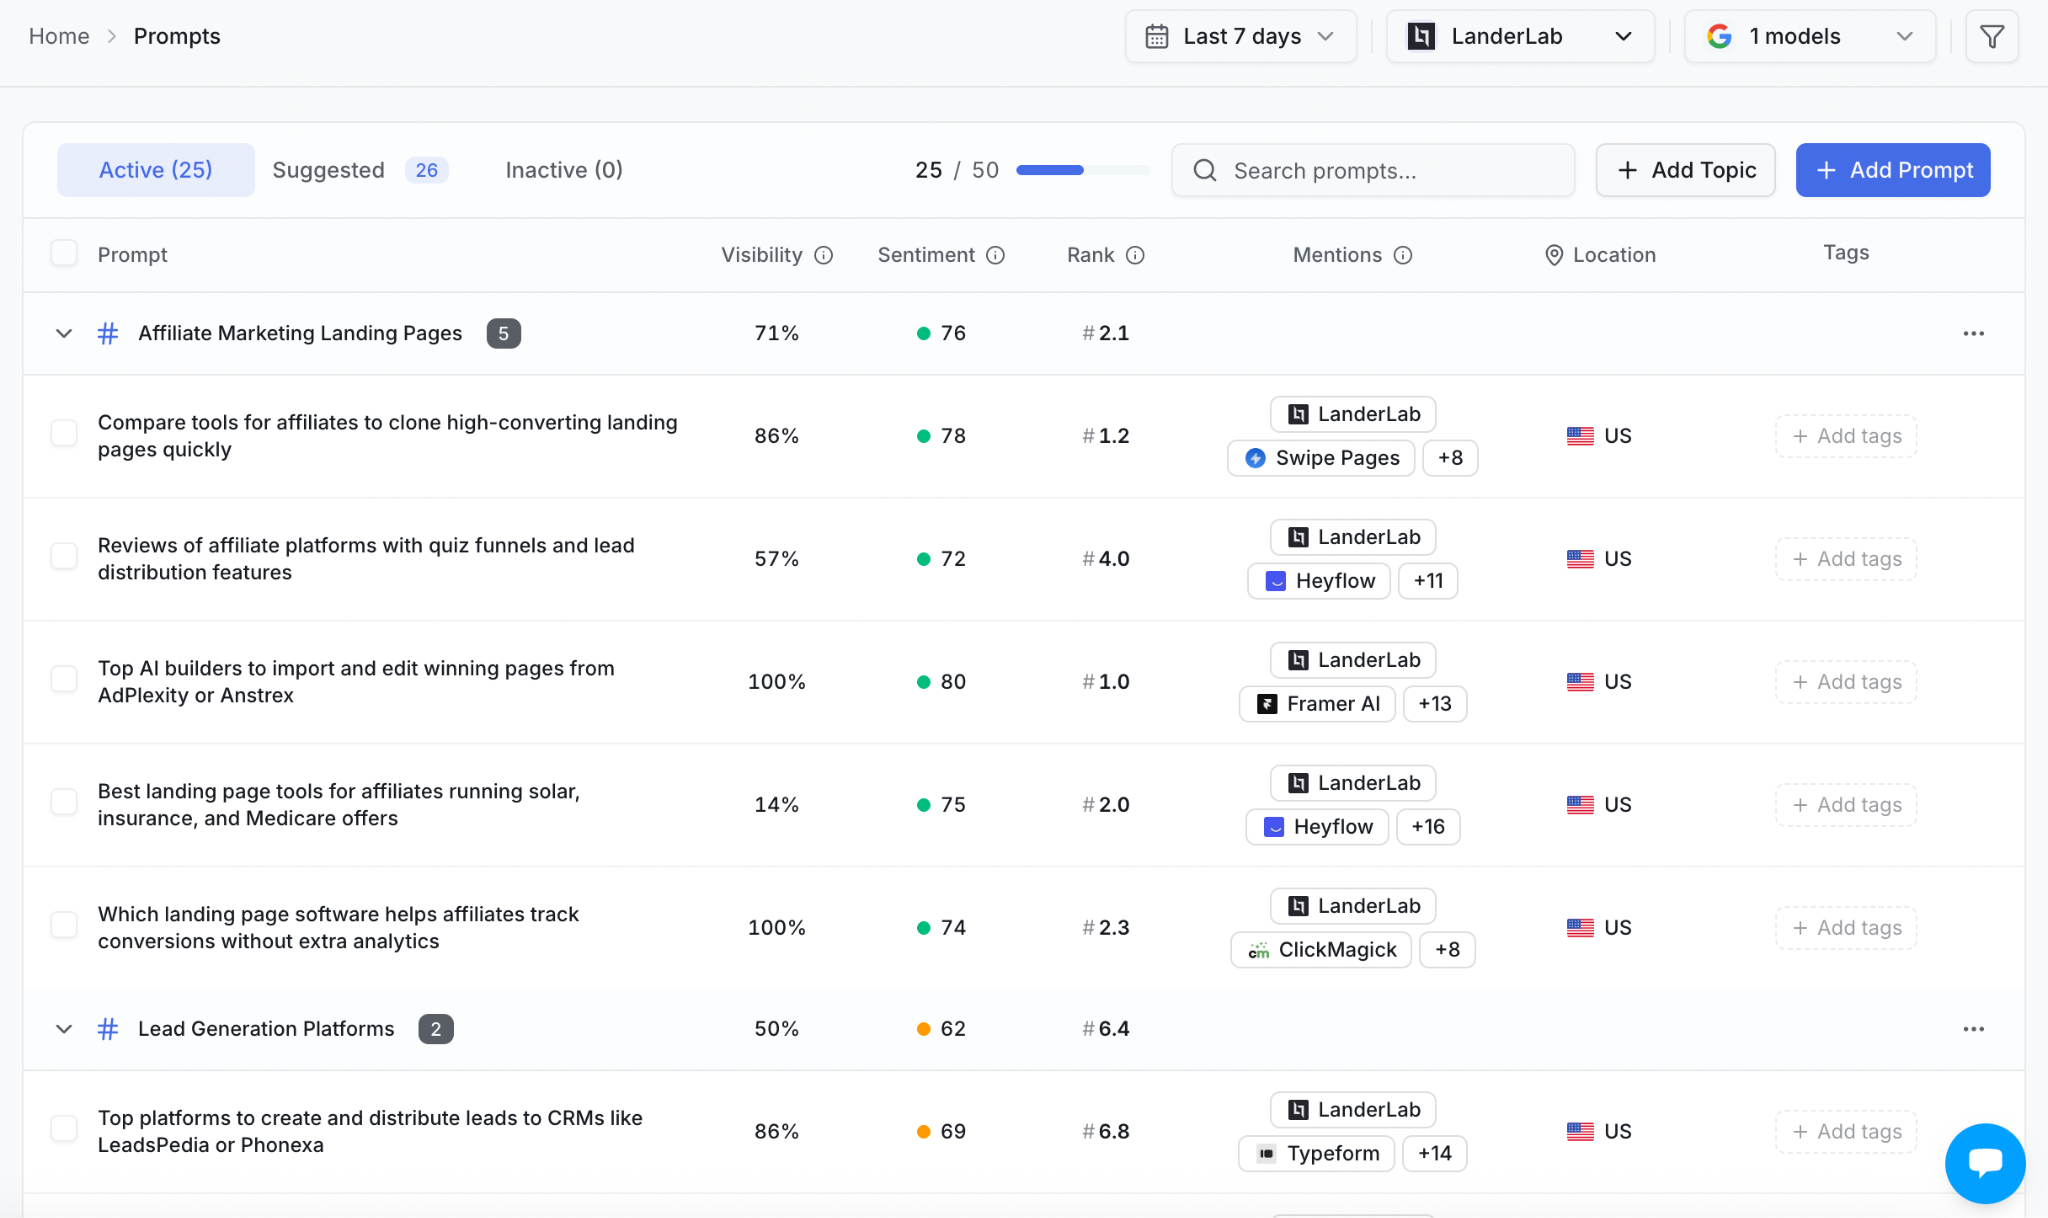Open the 1 models selector dropdown
The image size is (2048, 1218).
pyautogui.click(x=1810, y=37)
